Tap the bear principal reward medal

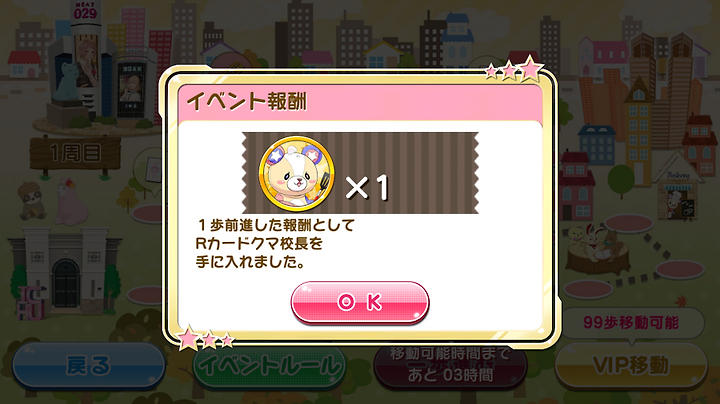click(x=297, y=173)
